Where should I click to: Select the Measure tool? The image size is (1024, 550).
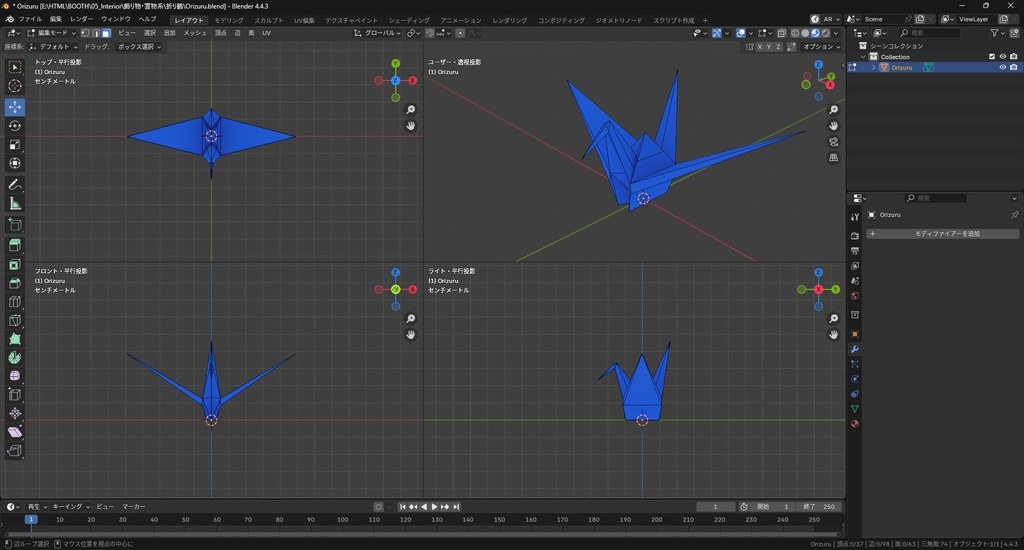click(x=14, y=204)
